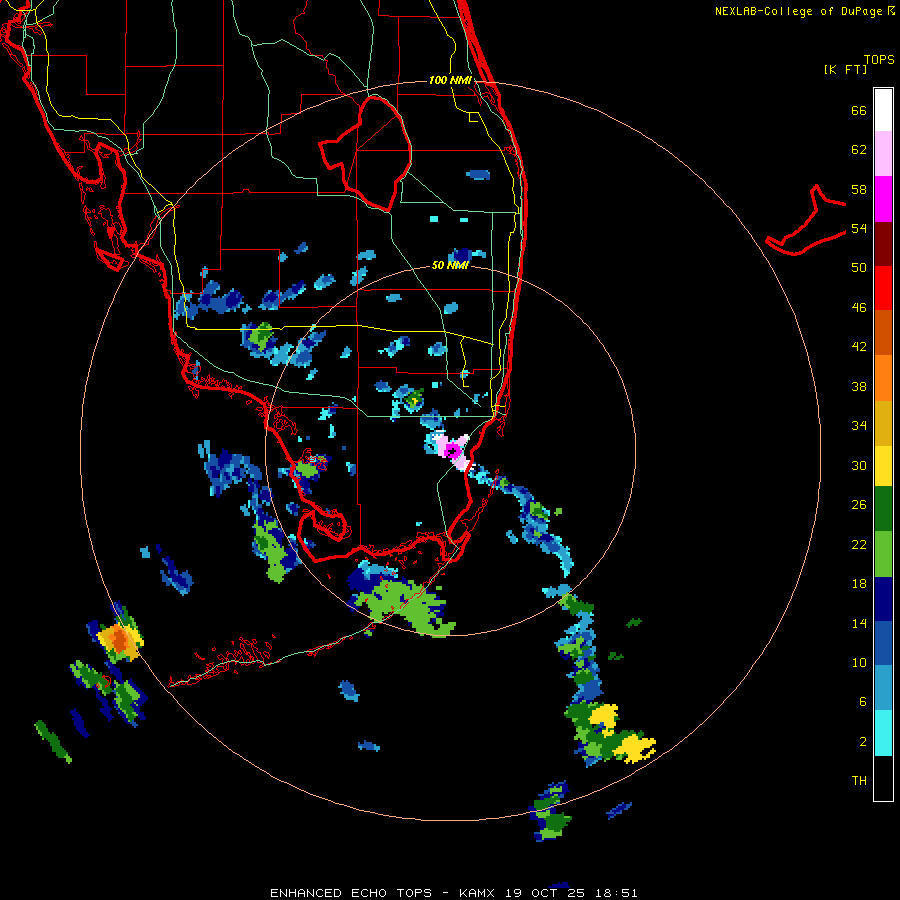
Task: Click the navy blue legend swatch
Action: click(x=883, y=599)
